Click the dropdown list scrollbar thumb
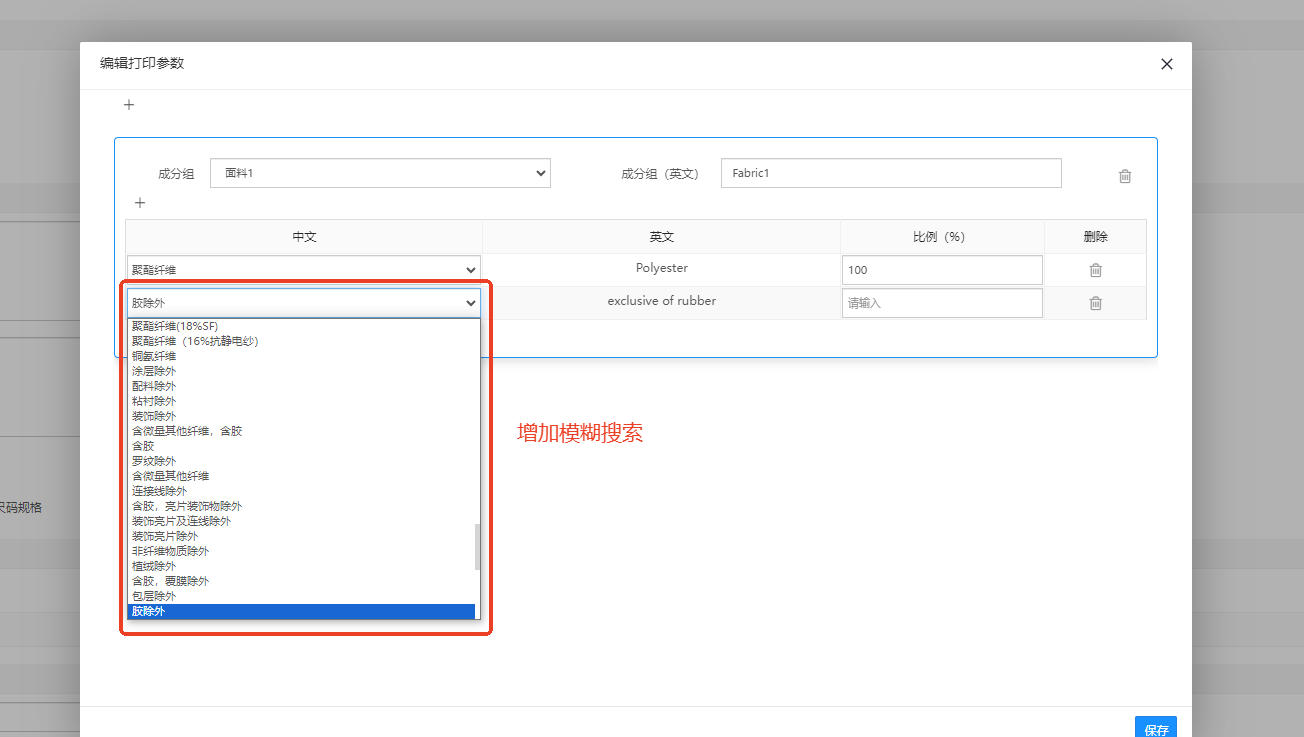Screen dimensions: 1304x737 pyautogui.click(x=477, y=546)
